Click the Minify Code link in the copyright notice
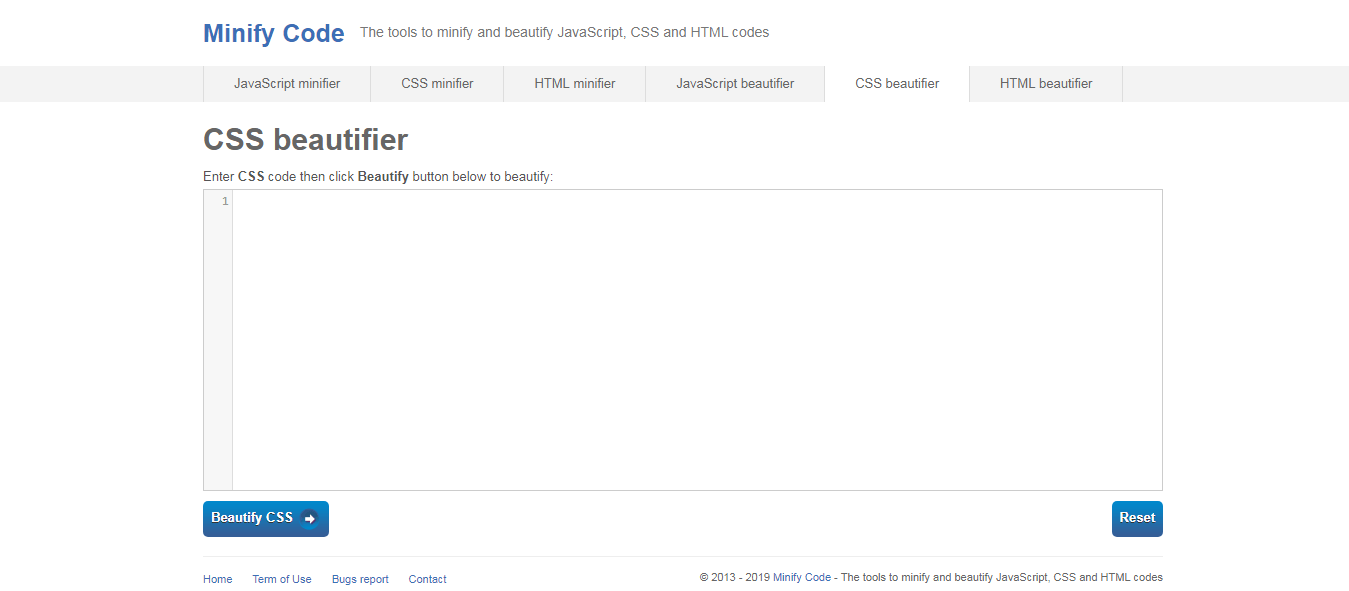 pyautogui.click(x=802, y=577)
